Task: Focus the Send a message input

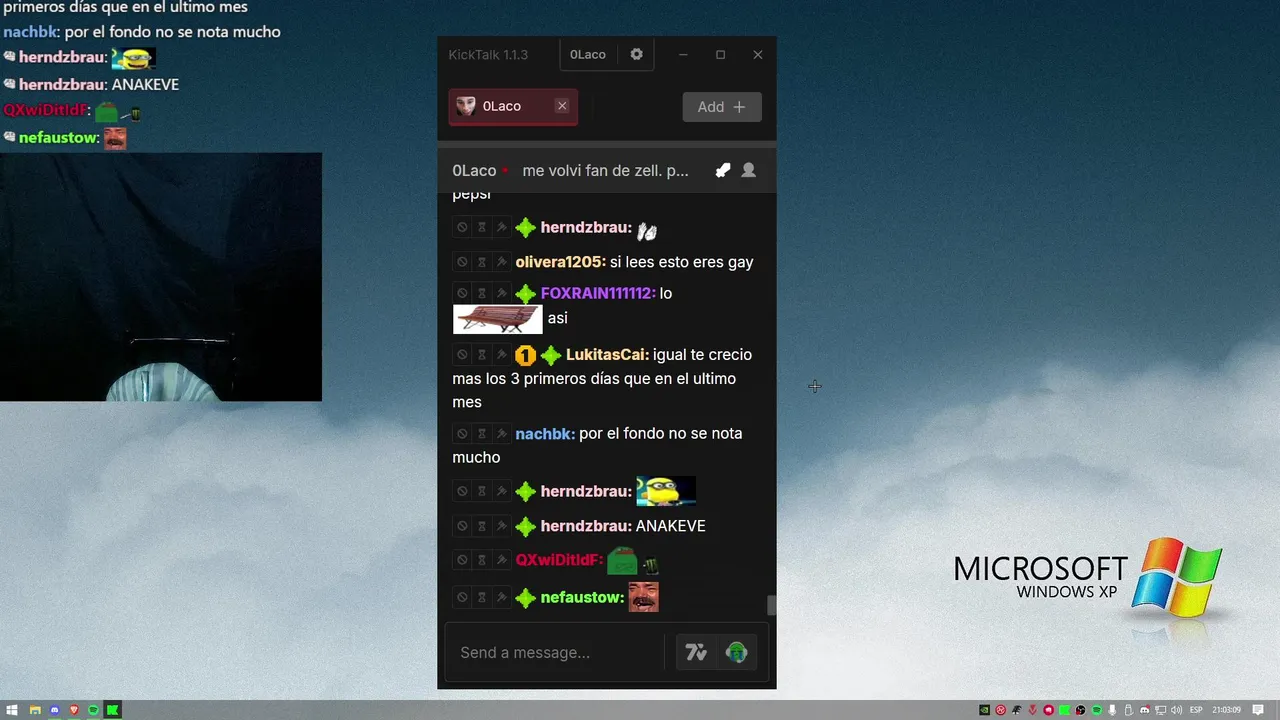Action: [x=555, y=653]
